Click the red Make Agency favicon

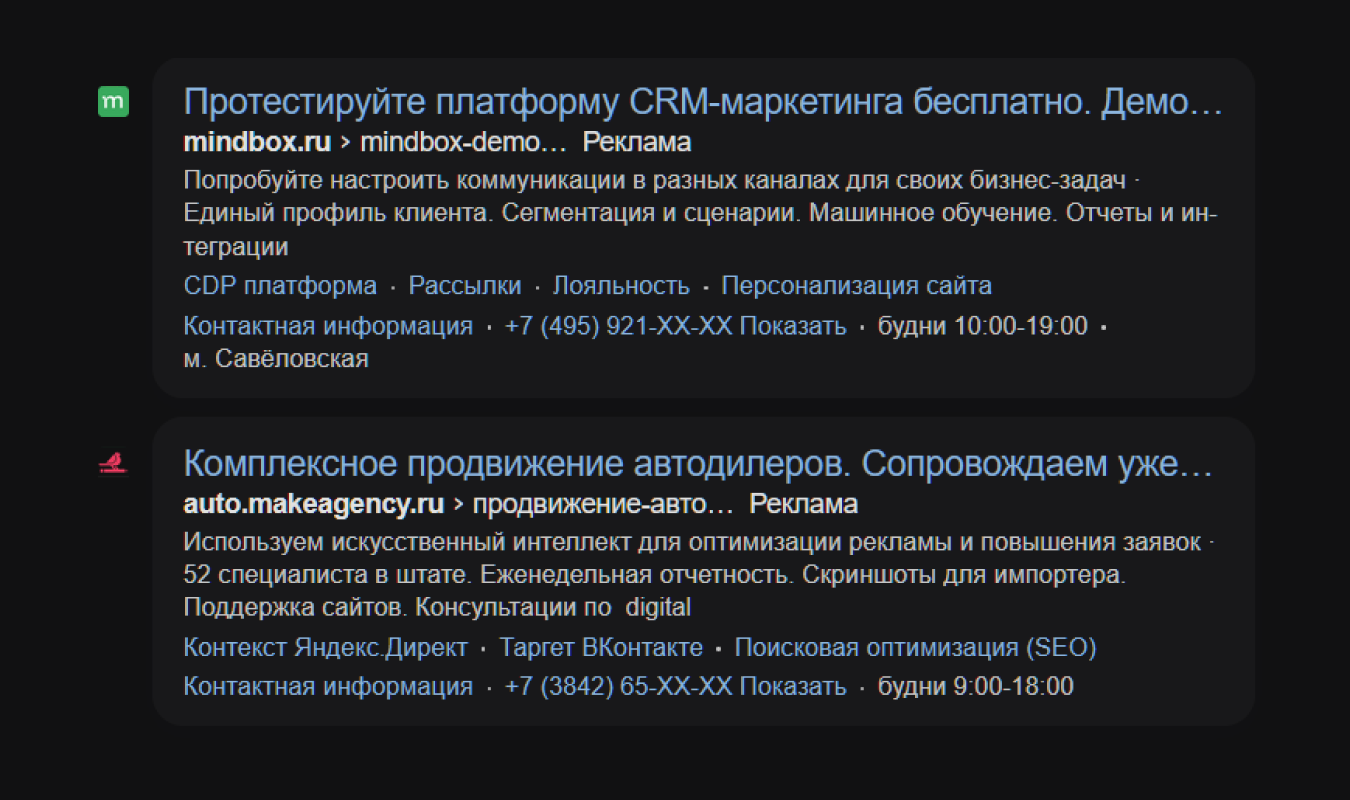click(x=113, y=463)
